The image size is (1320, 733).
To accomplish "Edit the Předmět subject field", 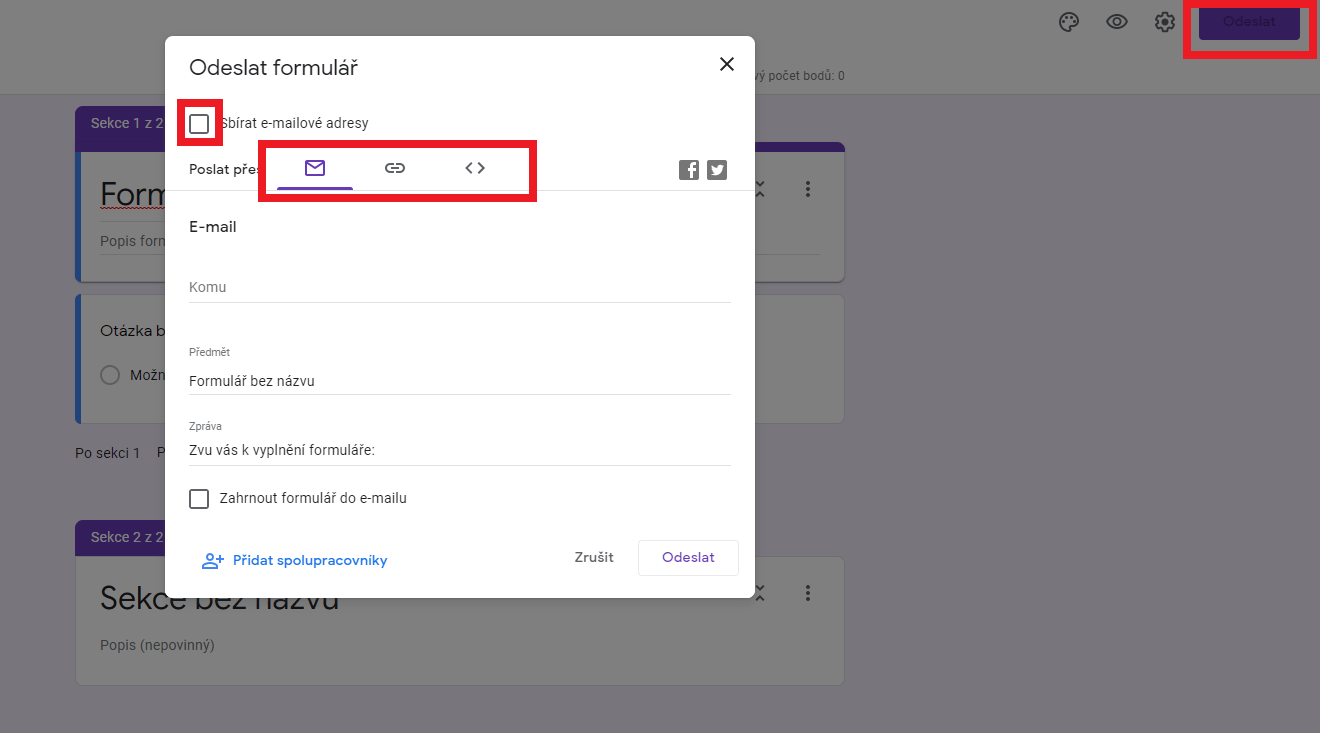I will [x=460, y=381].
